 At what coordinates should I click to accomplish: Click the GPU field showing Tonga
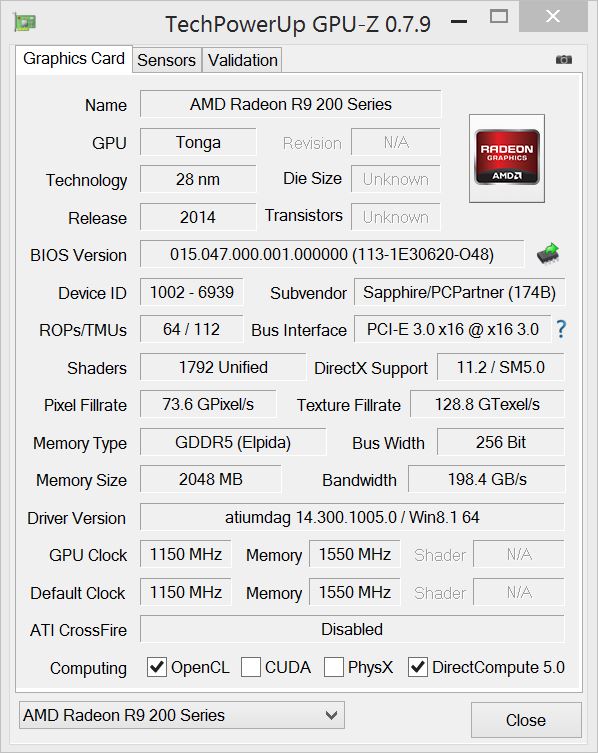point(198,142)
